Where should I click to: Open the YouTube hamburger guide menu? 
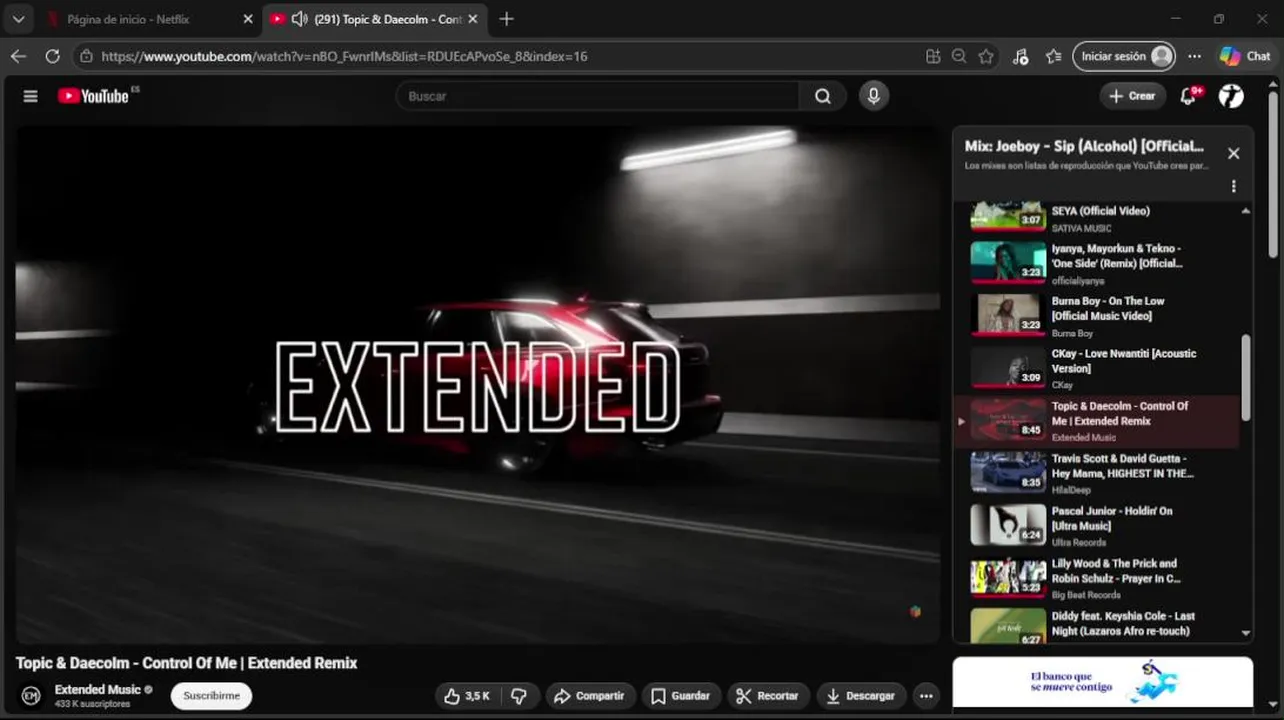[30, 96]
